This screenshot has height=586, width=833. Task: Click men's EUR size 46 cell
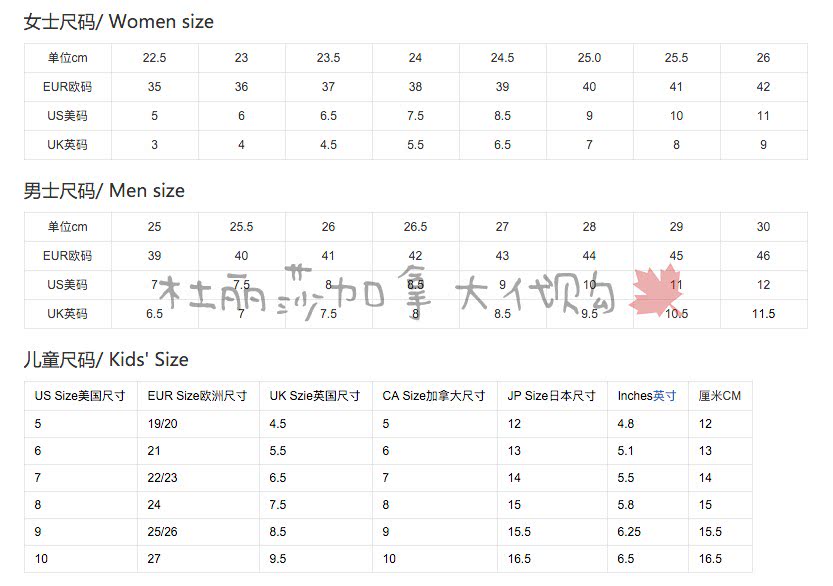point(763,256)
